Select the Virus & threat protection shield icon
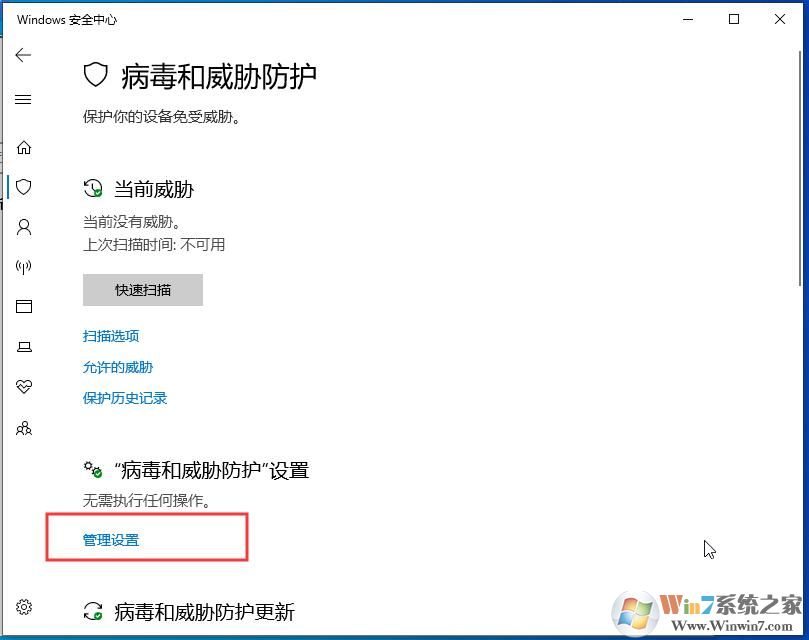Screen dimensions: 809x640 pos(23,187)
